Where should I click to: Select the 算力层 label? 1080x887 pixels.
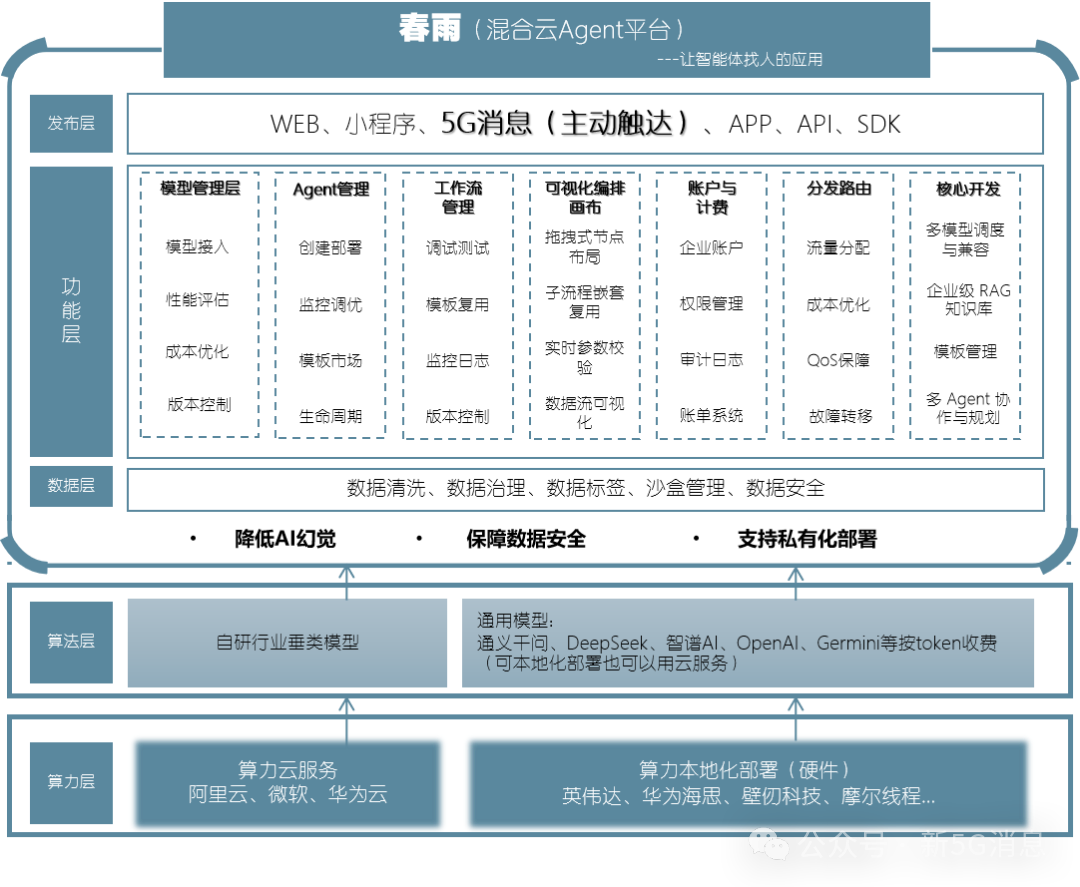71,781
